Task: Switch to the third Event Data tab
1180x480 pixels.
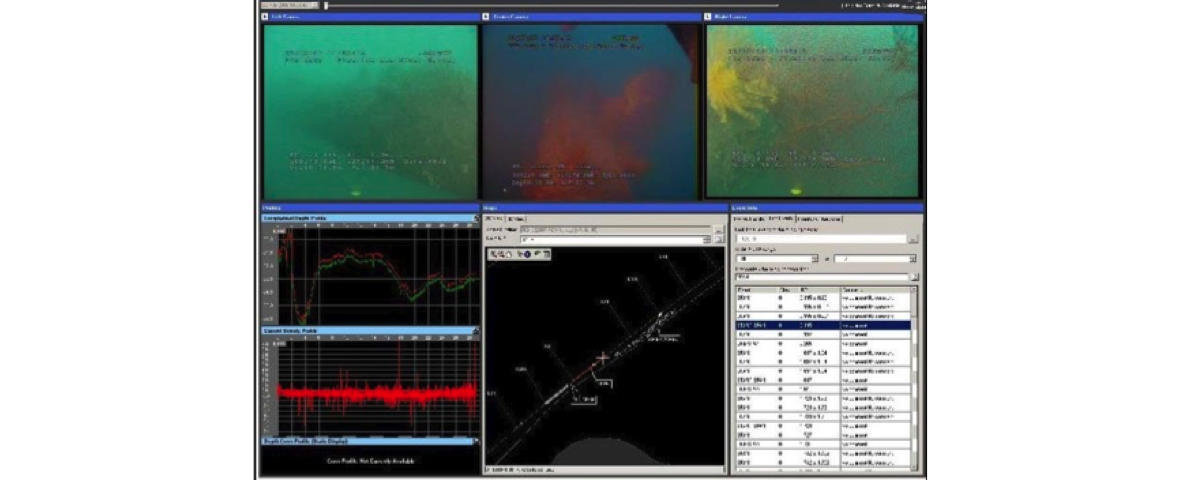Action: [819, 219]
